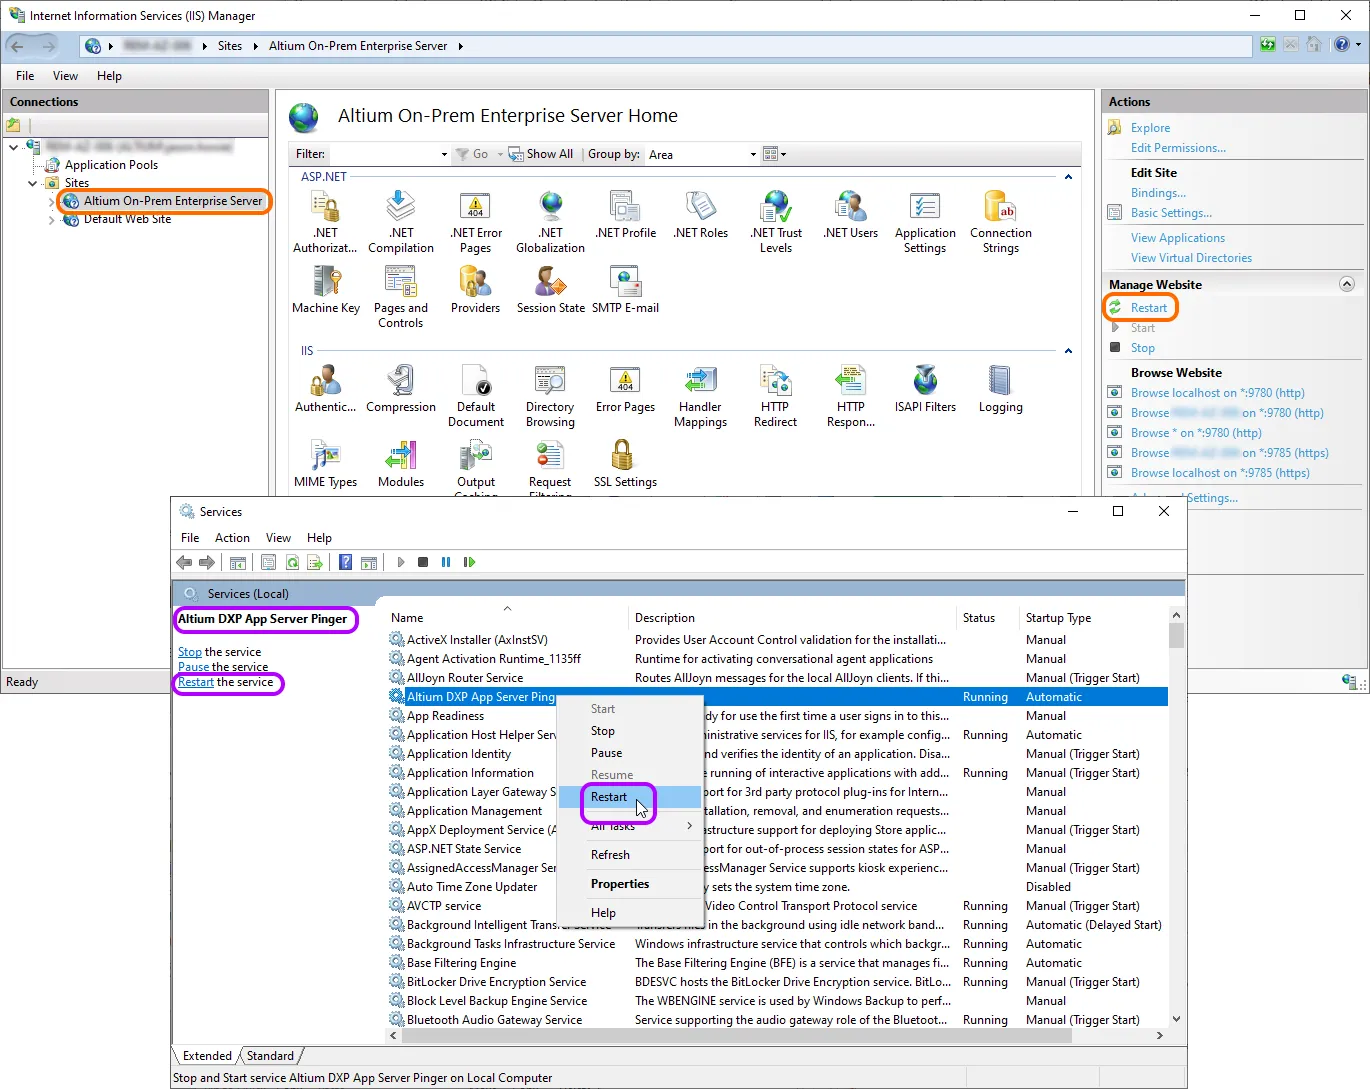
Task: Open the .NET Error Pages feature
Action: coord(476,209)
